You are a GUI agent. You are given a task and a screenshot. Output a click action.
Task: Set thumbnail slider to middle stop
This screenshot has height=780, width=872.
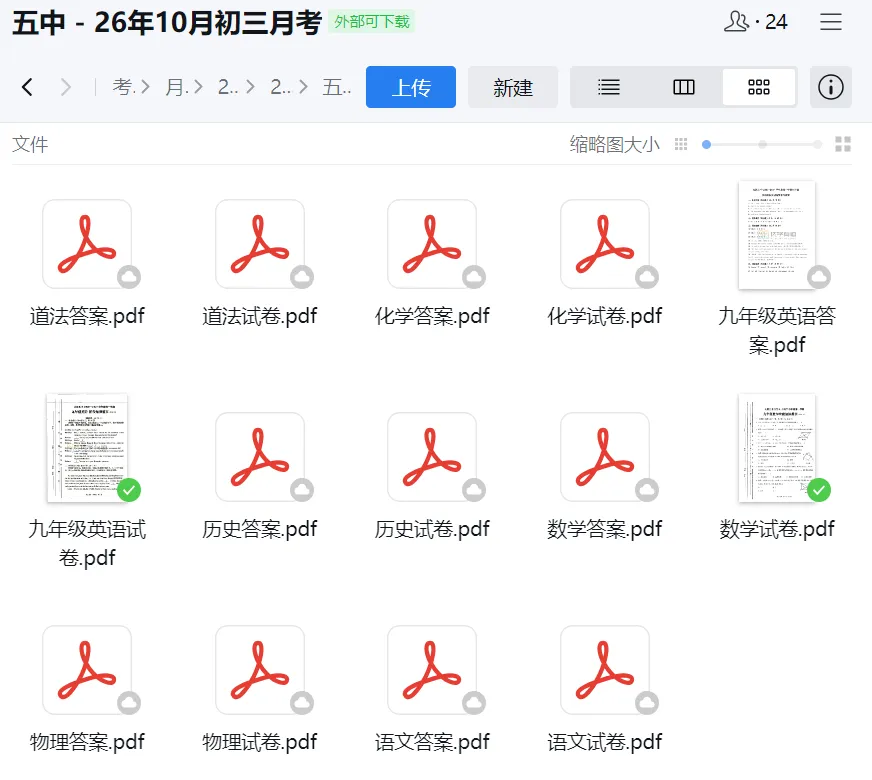[762, 145]
